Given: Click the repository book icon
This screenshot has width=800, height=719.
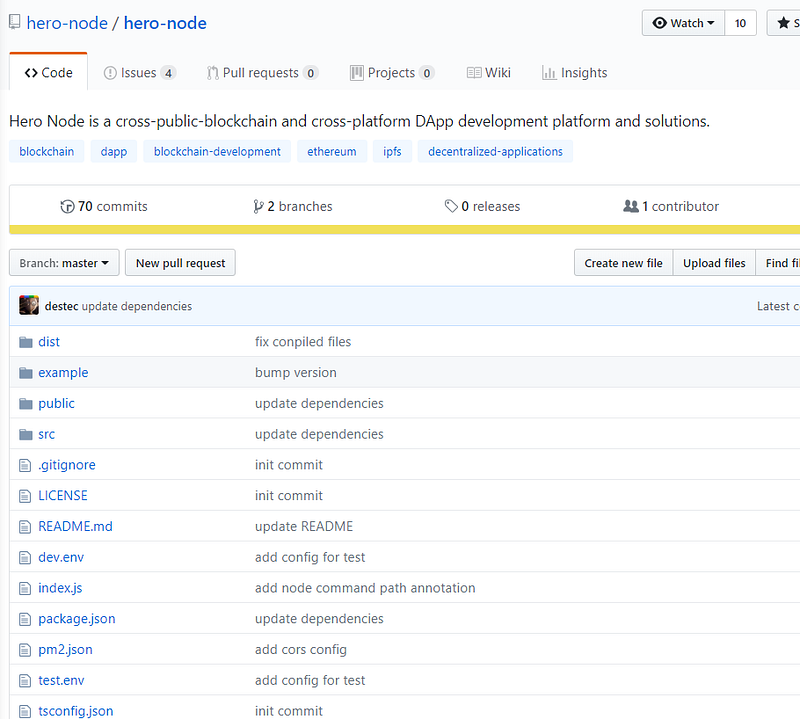Looking at the screenshot, I should click(x=15, y=23).
